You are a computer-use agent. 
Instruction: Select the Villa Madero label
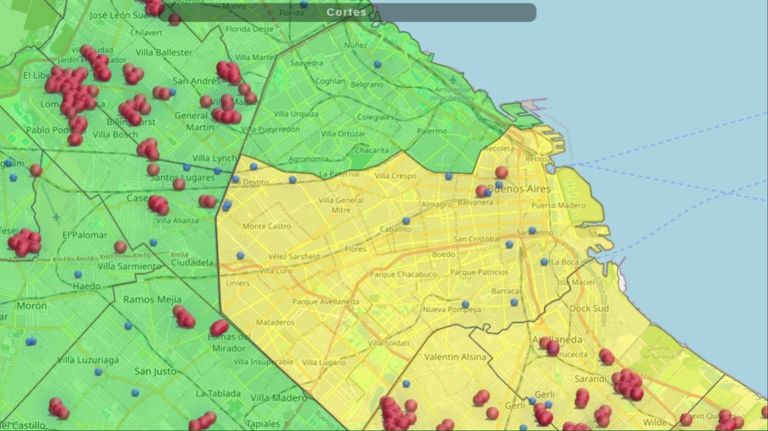[279, 398]
